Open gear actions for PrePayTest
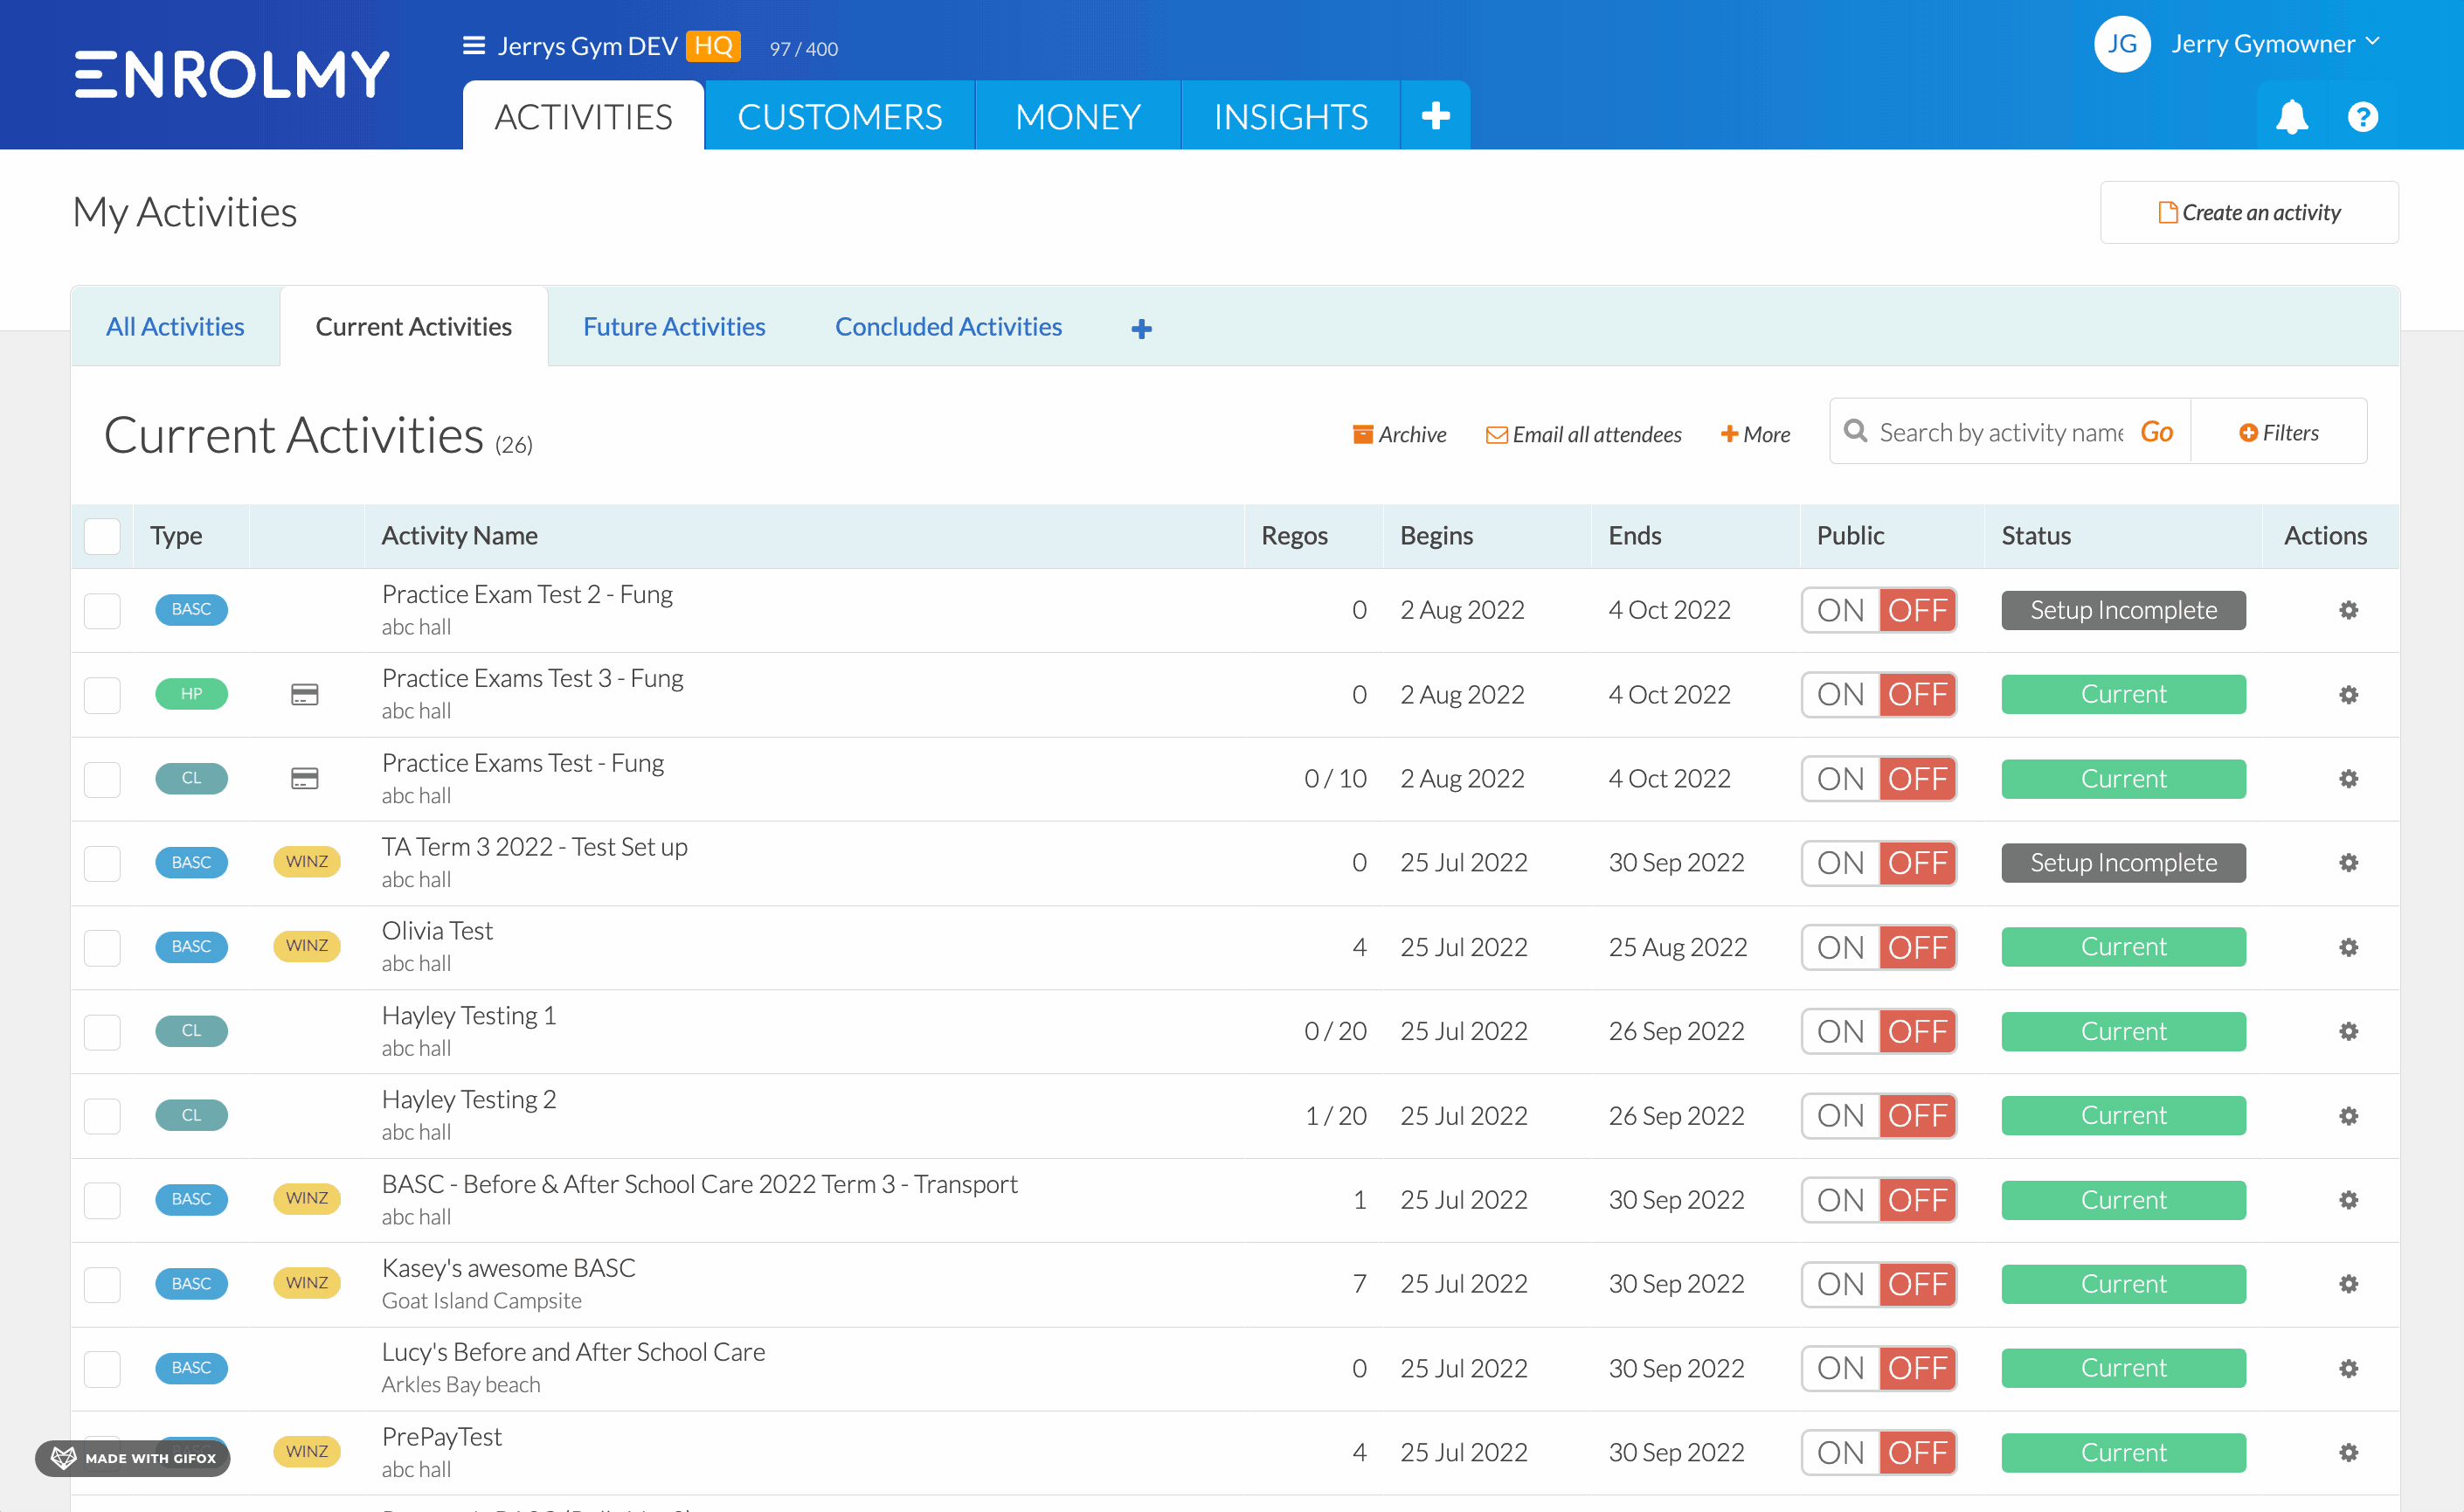The width and height of the screenshot is (2464, 1512). click(2348, 1452)
